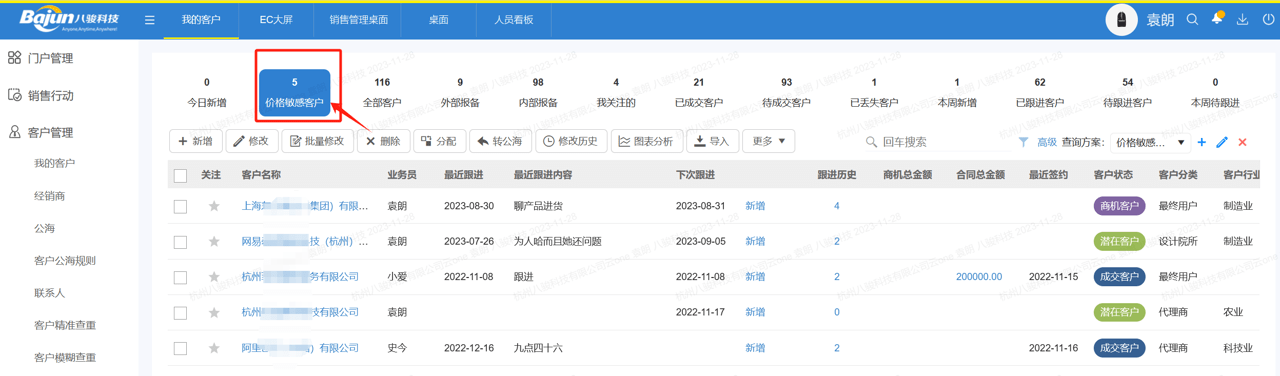Image resolution: width=1280 pixels, height=376 pixels.
Task: Select the 待跟进客户 filter tile
Action: pyautogui.click(x=1128, y=93)
